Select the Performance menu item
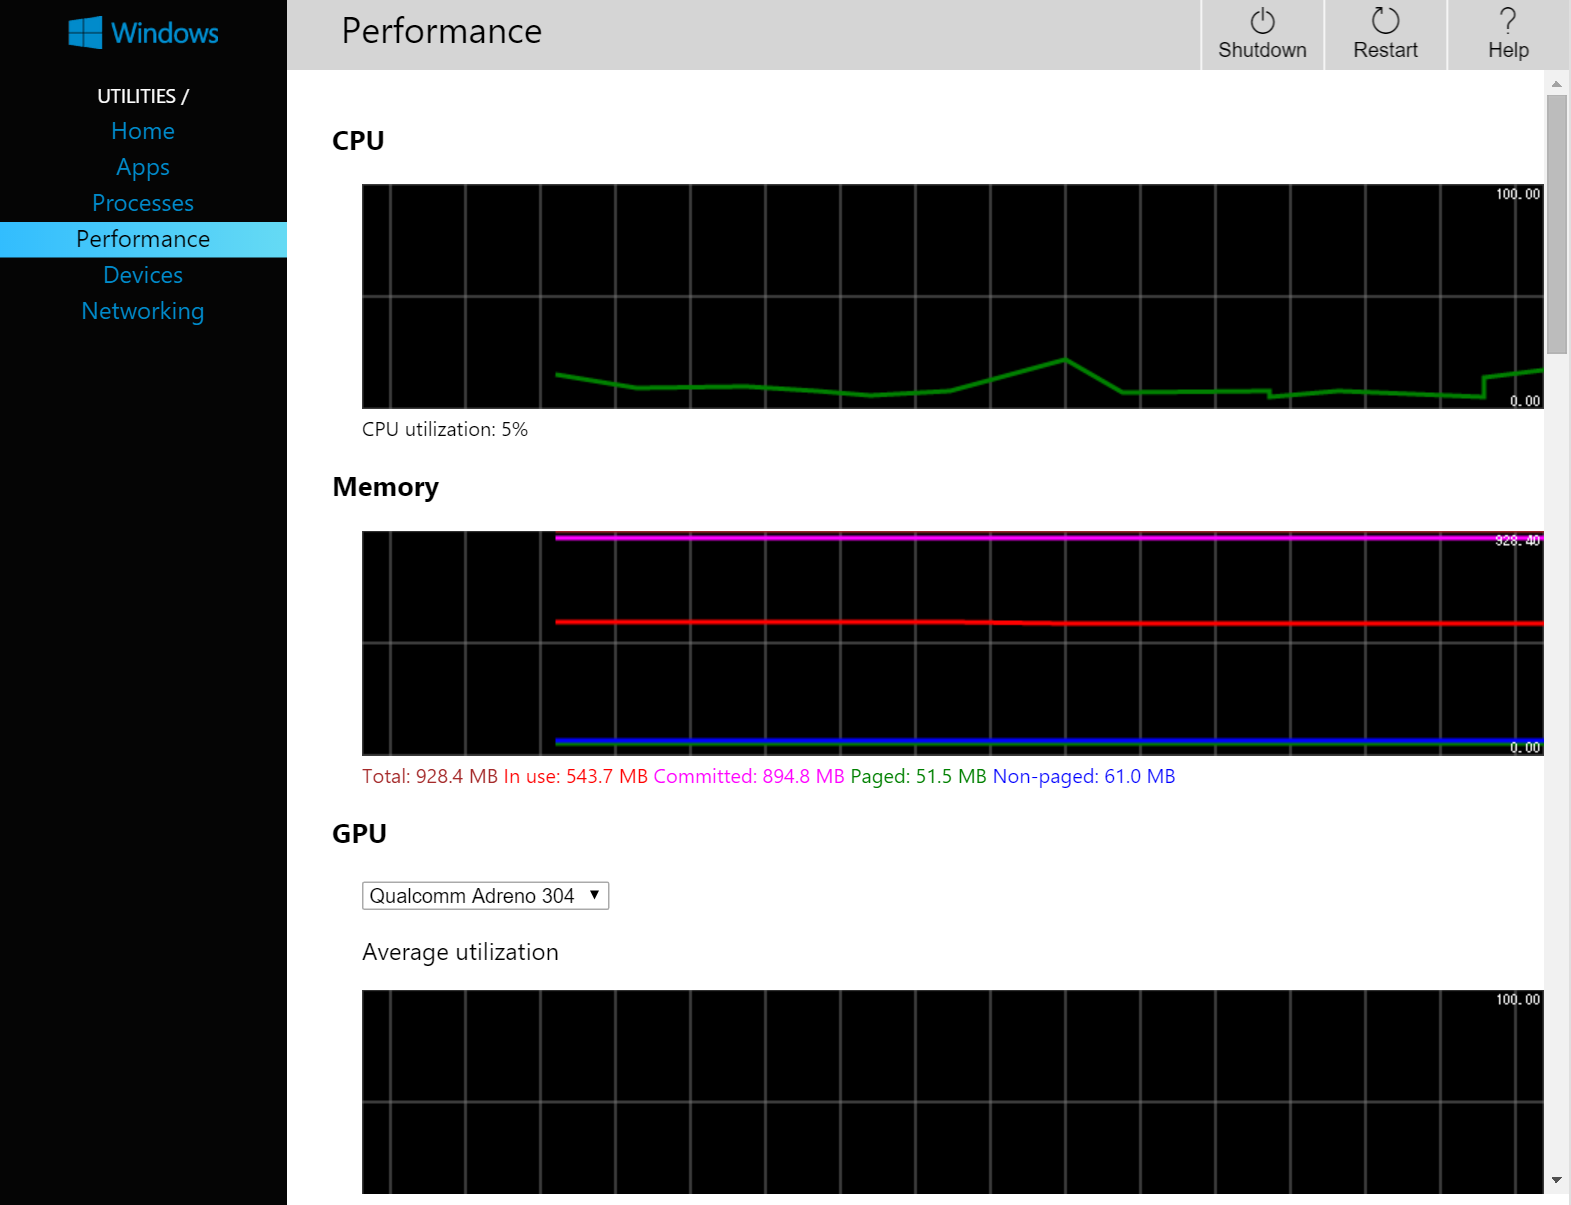 click(x=143, y=239)
